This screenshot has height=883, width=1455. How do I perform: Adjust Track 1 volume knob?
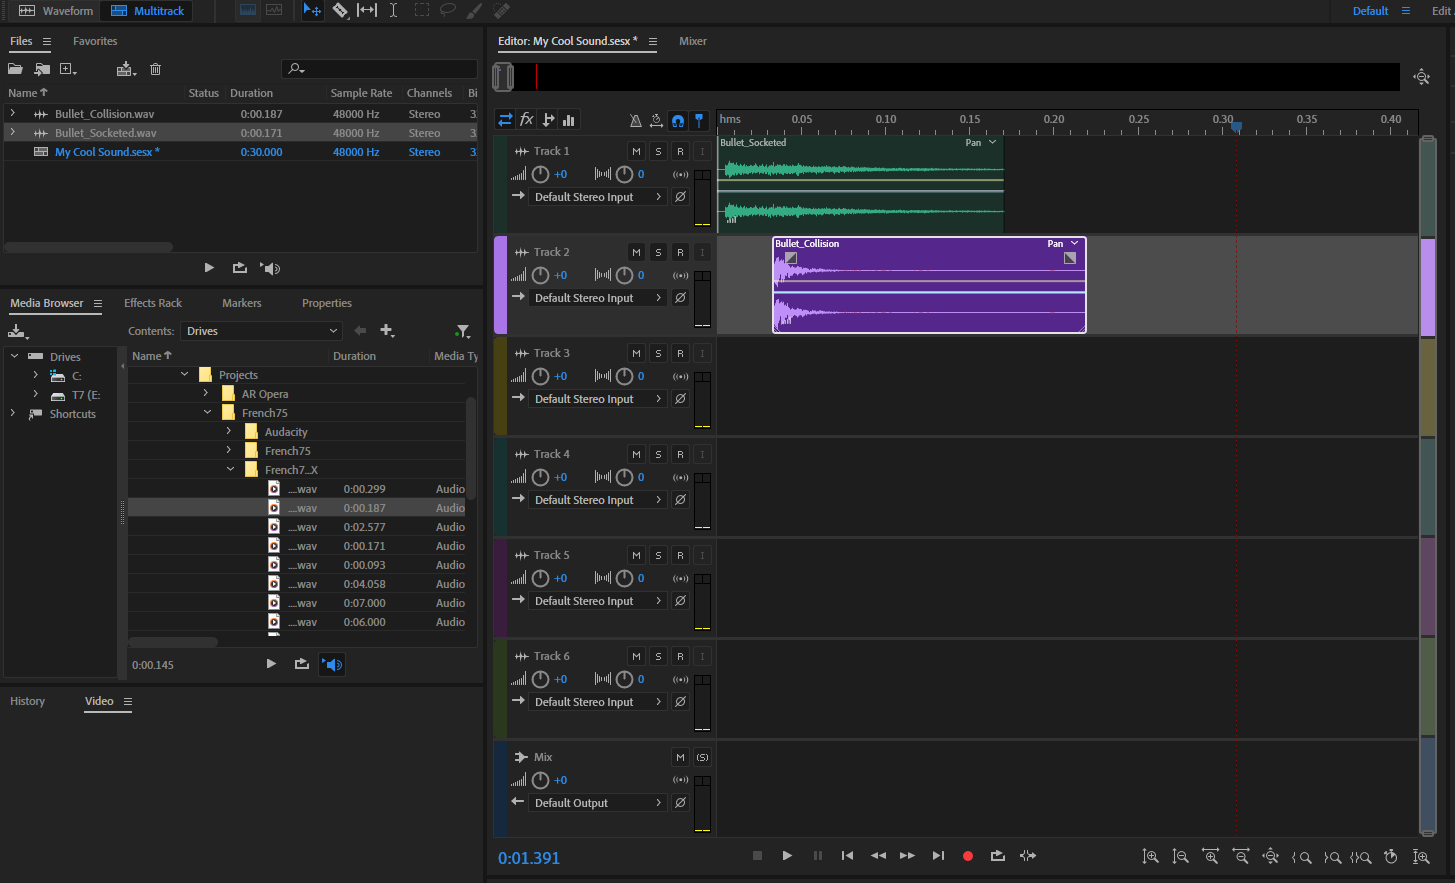[541, 174]
